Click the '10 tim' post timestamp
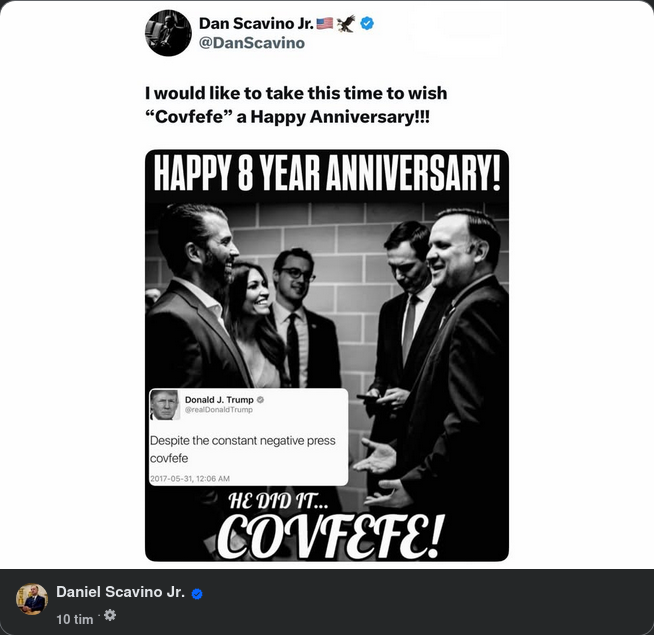Image resolution: width=654 pixels, height=635 pixels. click(75, 619)
